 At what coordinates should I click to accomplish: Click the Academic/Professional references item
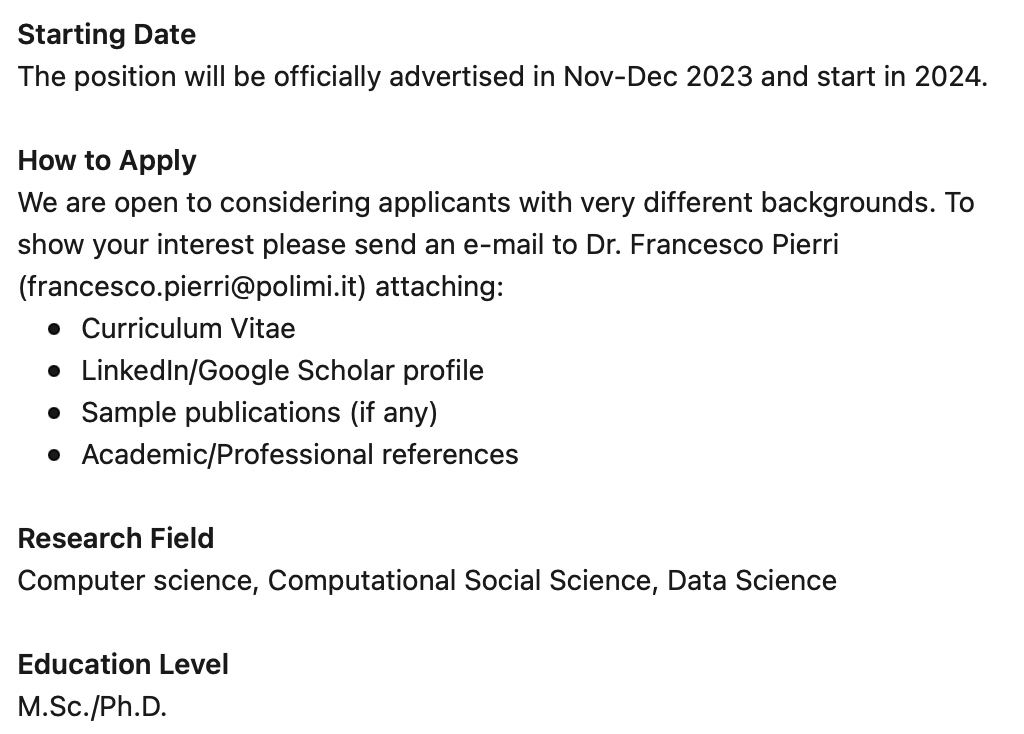(x=300, y=455)
